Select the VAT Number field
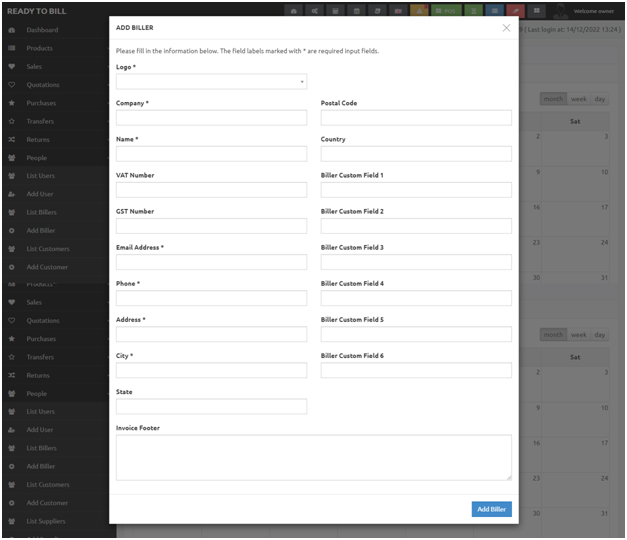Image resolution: width=627 pixels, height=540 pixels. point(211,190)
